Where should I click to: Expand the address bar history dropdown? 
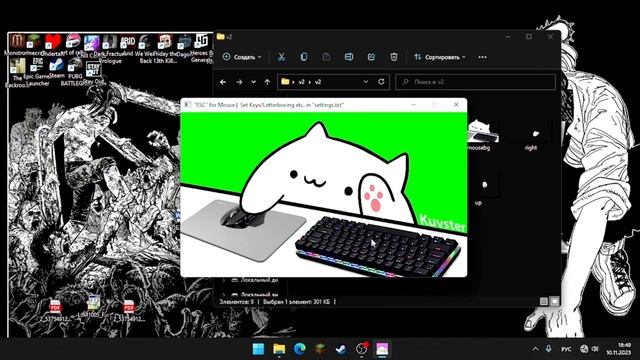pyautogui.click(x=366, y=82)
